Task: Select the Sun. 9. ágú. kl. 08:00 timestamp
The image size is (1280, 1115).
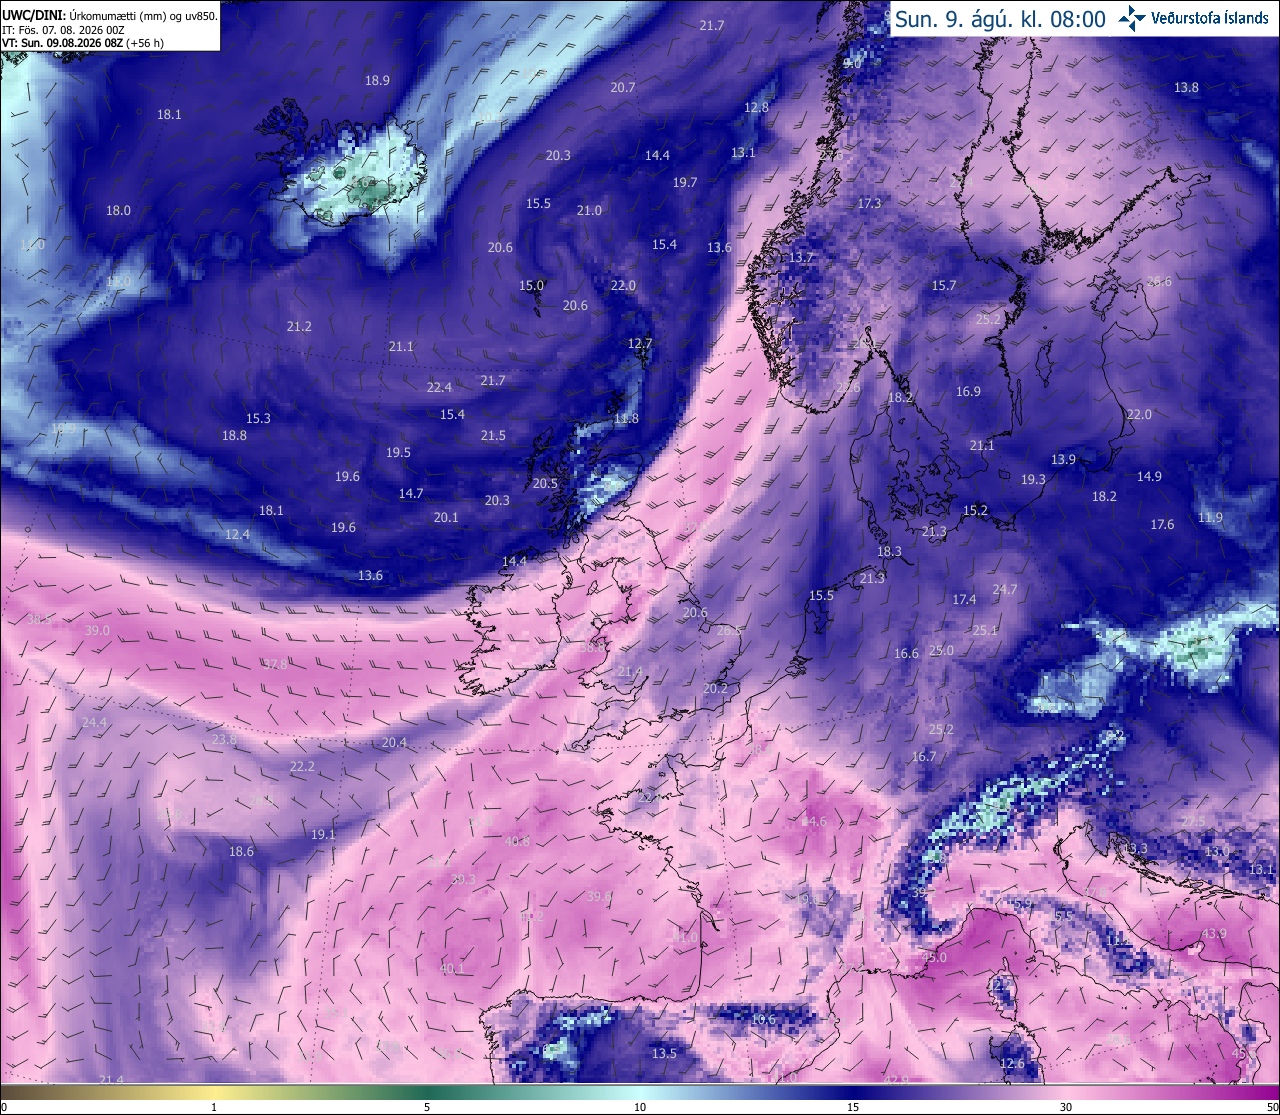Action: pyautogui.click(x=1000, y=19)
